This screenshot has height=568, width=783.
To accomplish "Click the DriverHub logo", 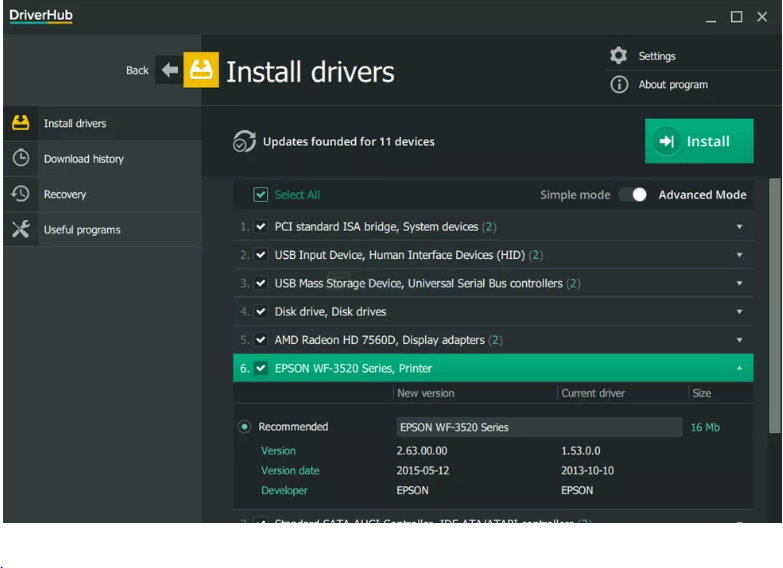I will [41, 15].
